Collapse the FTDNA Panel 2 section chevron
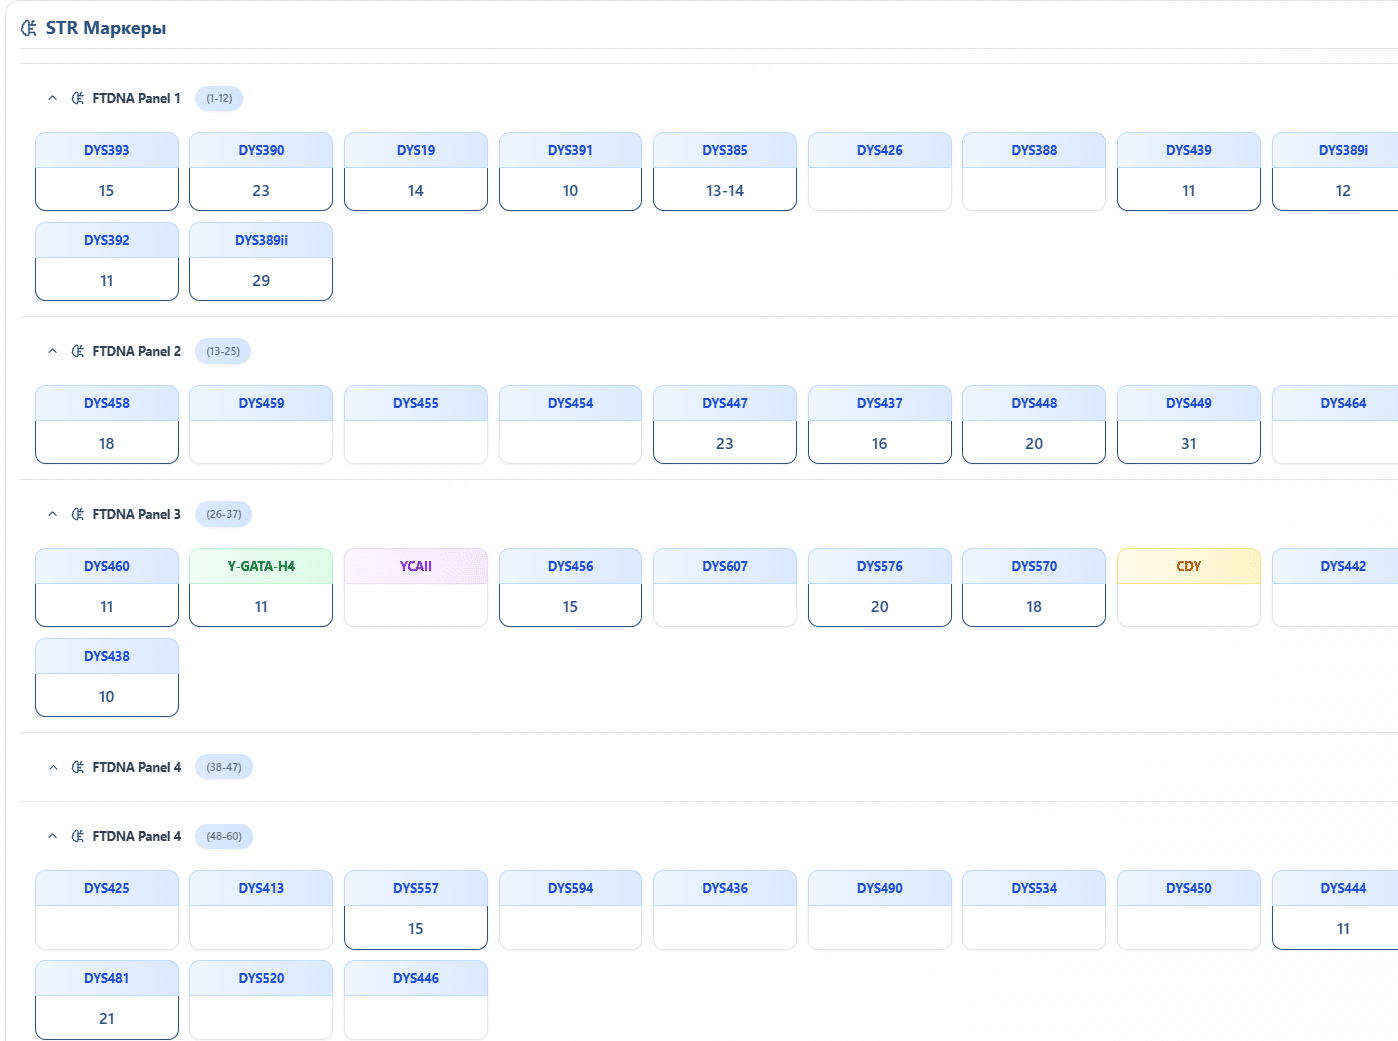Viewport: 1398px width, 1041px height. (x=53, y=351)
